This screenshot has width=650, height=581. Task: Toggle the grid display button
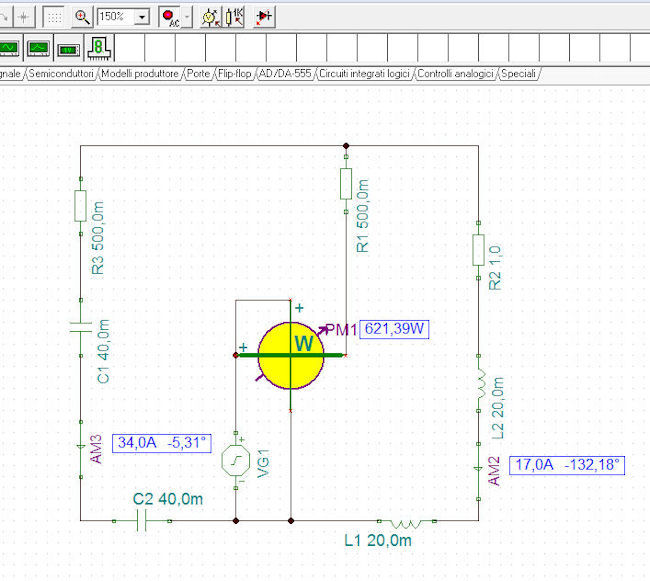(x=55, y=17)
